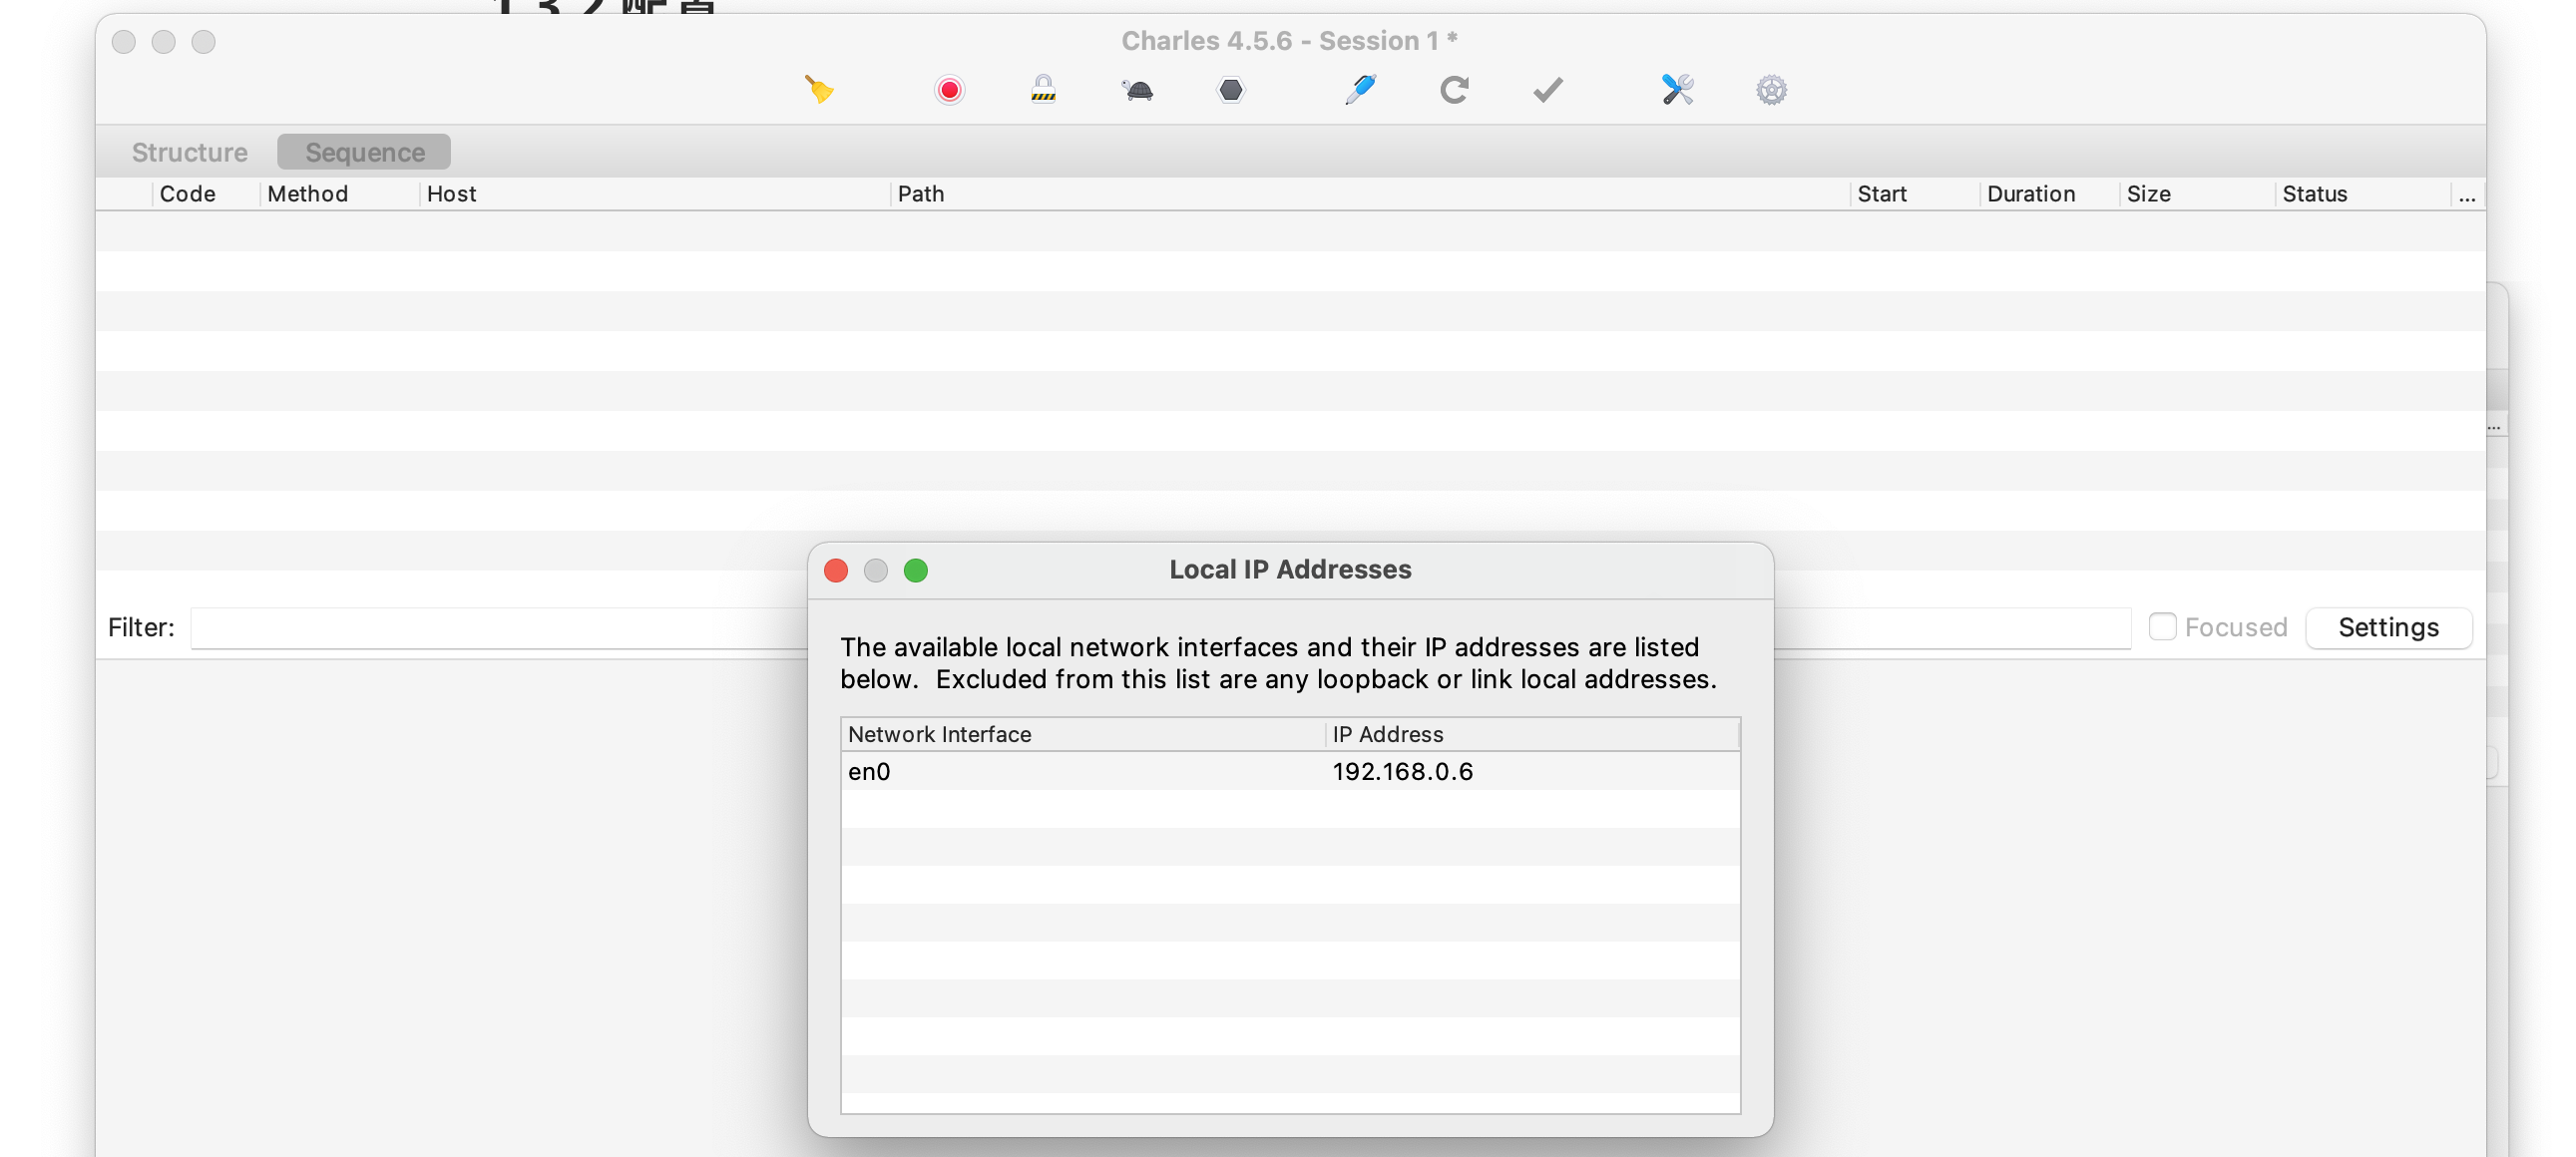Screen dimensions: 2576x1157
Task: Close the Local IP Addresses dialog
Action: pos(836,570)
